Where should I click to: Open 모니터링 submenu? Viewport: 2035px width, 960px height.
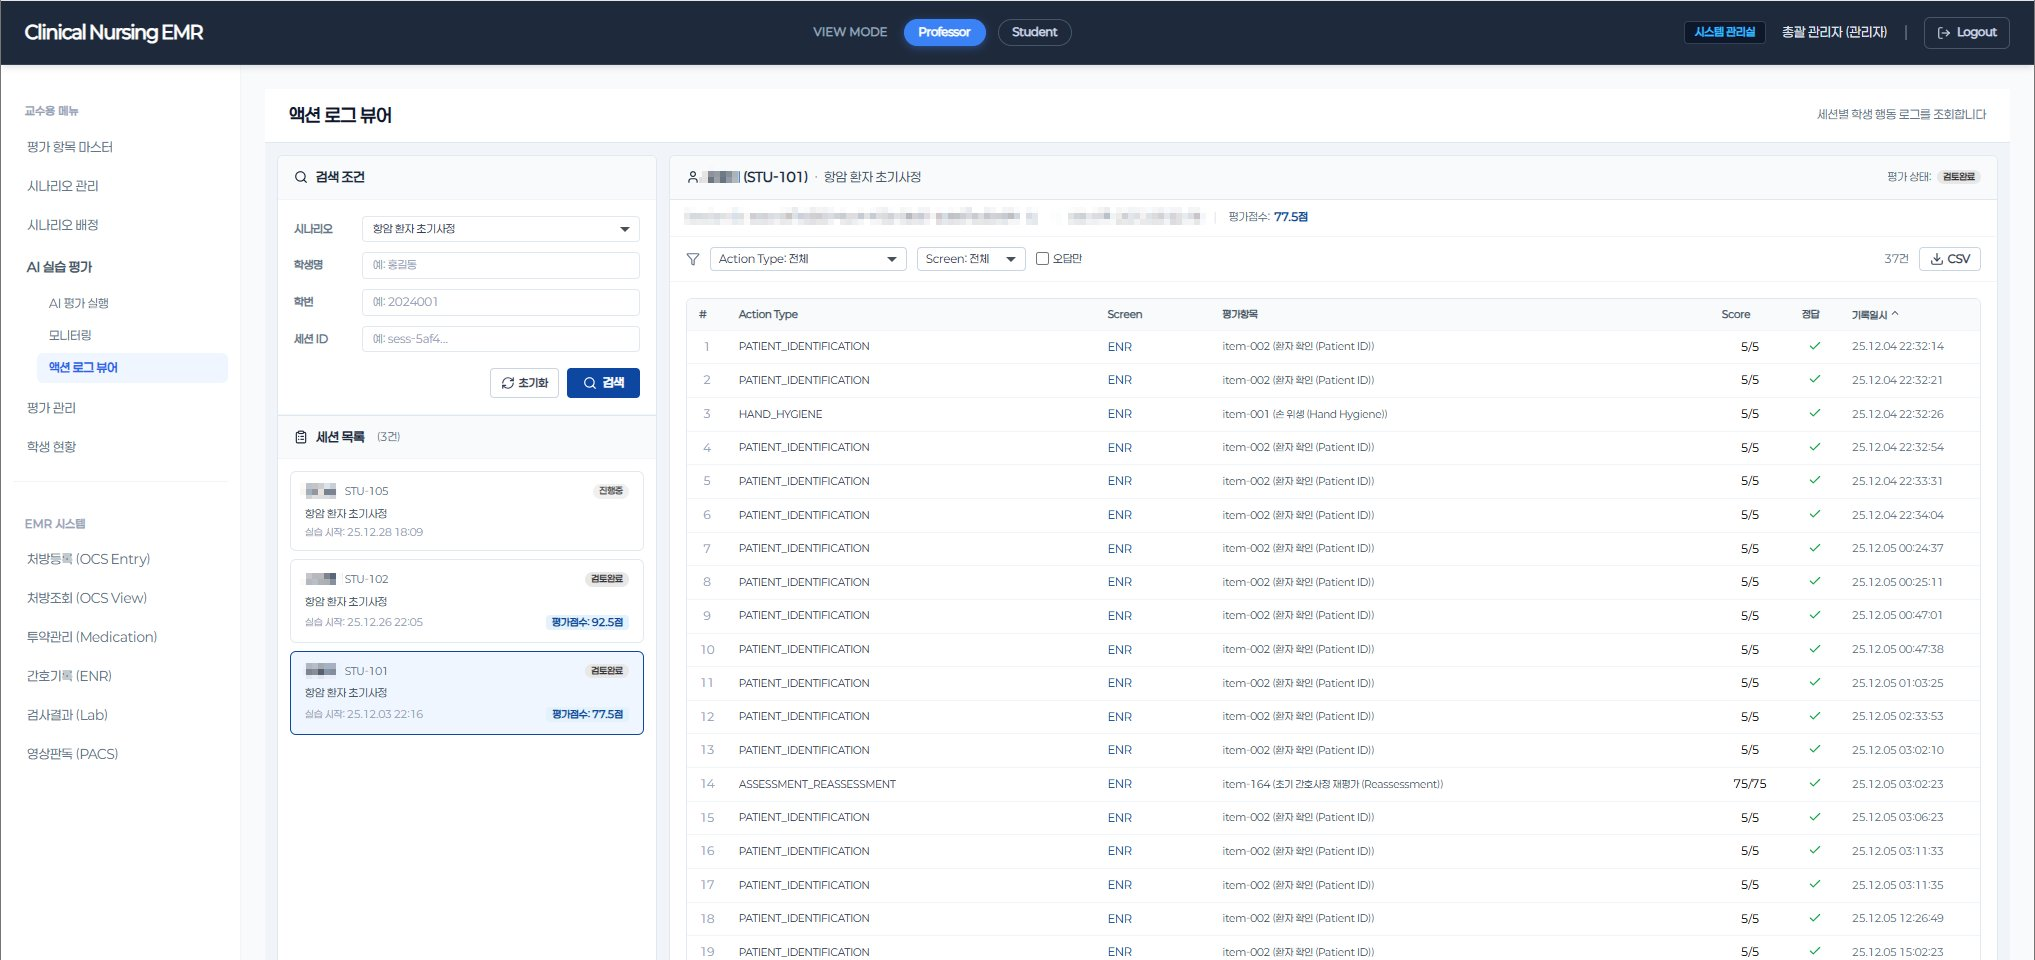pyautogui.click(x=70, y=335)
